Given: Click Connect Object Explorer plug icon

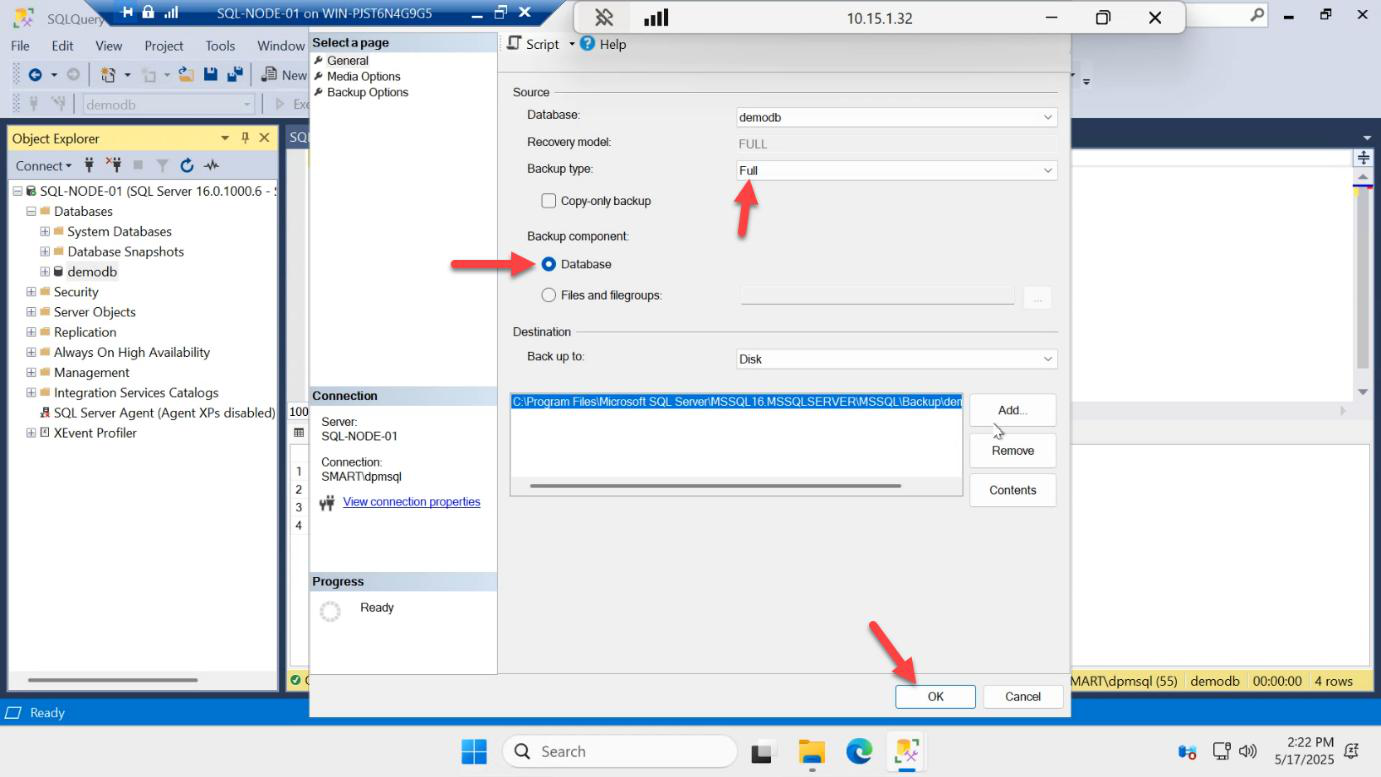Looking at the screenshot, I should click(89, 165).
